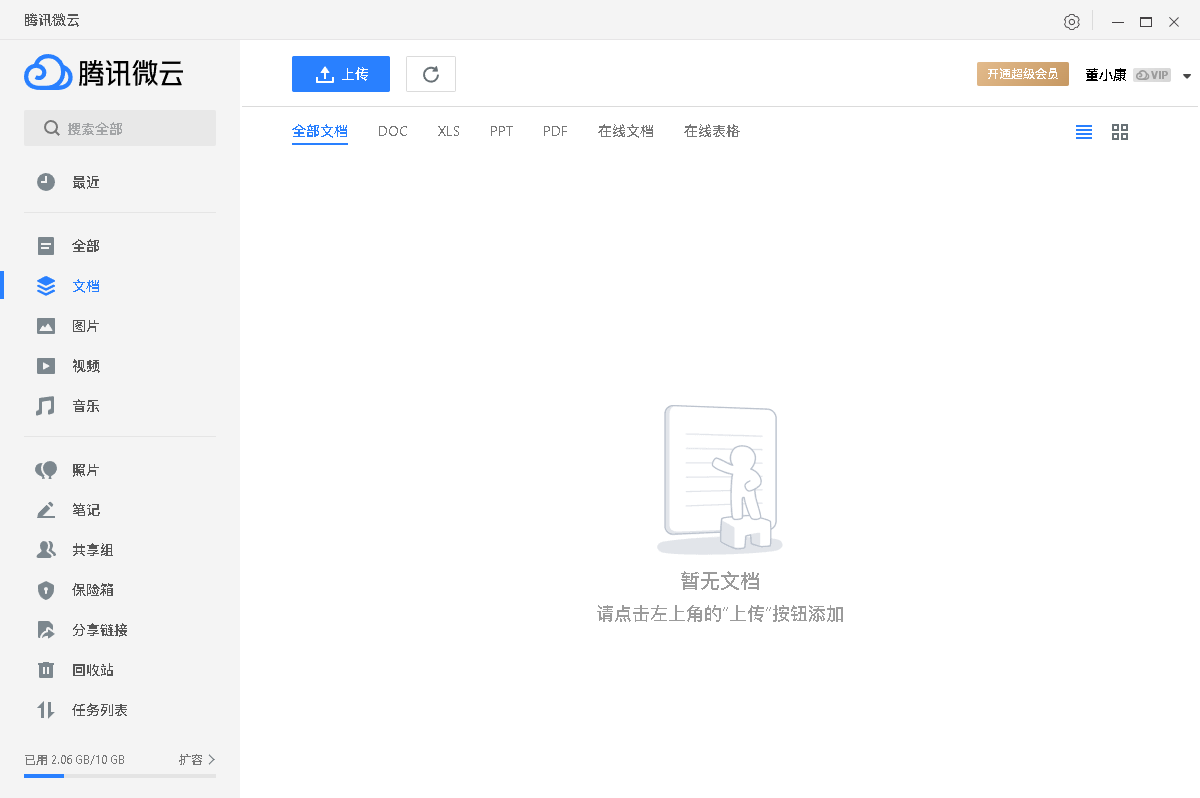
Task: Open the 音乐 (Music) section
Action: 86,405
